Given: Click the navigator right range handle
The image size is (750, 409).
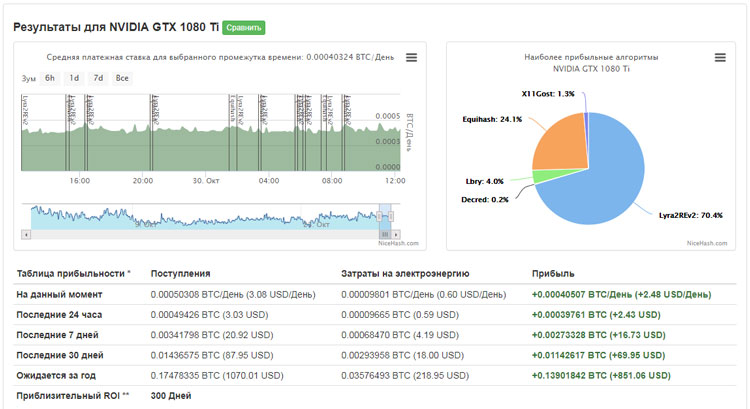Looking at the screenshot, I should (391, 216).
